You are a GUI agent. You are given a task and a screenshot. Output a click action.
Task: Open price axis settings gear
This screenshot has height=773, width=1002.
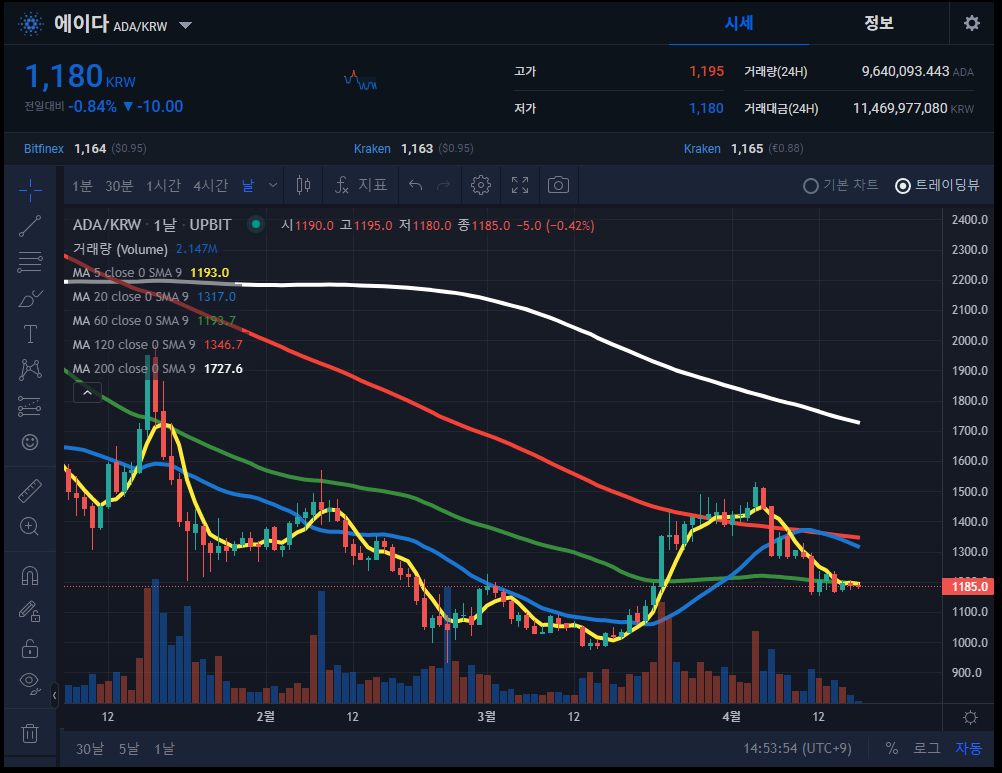pos(970,717)
